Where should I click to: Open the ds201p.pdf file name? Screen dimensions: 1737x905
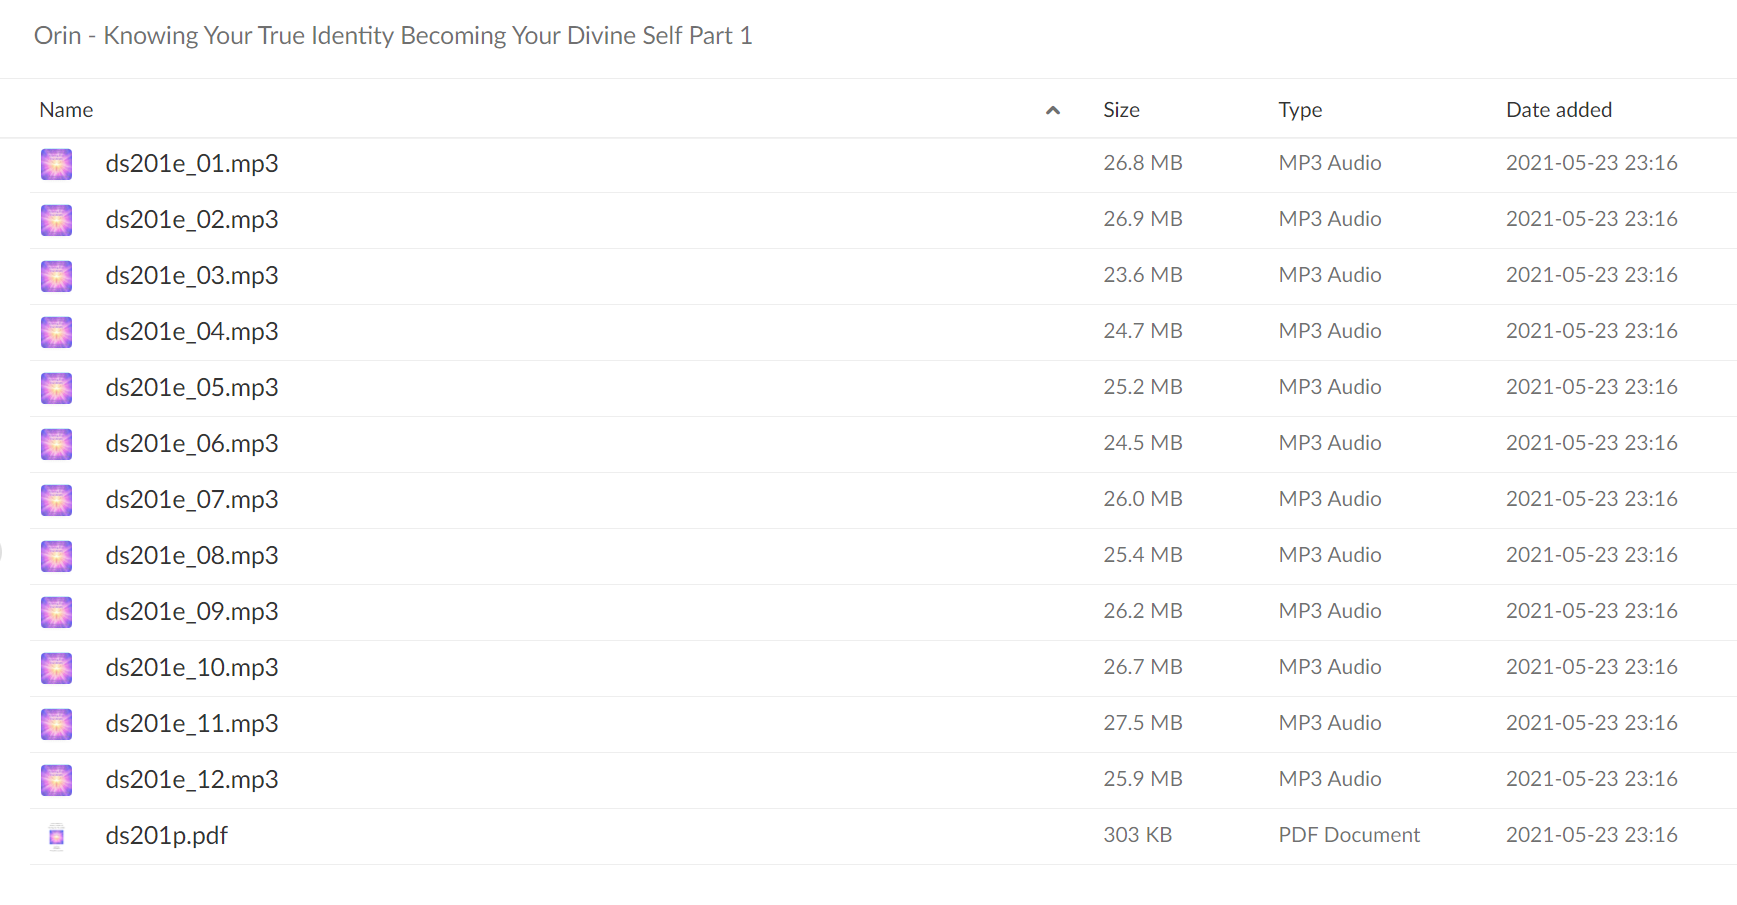point(167,836)
